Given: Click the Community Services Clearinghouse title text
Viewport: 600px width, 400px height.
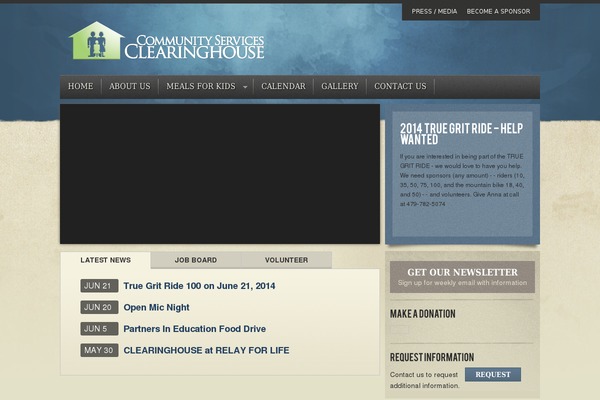Looking at the screenshot, I should point(194,47).
